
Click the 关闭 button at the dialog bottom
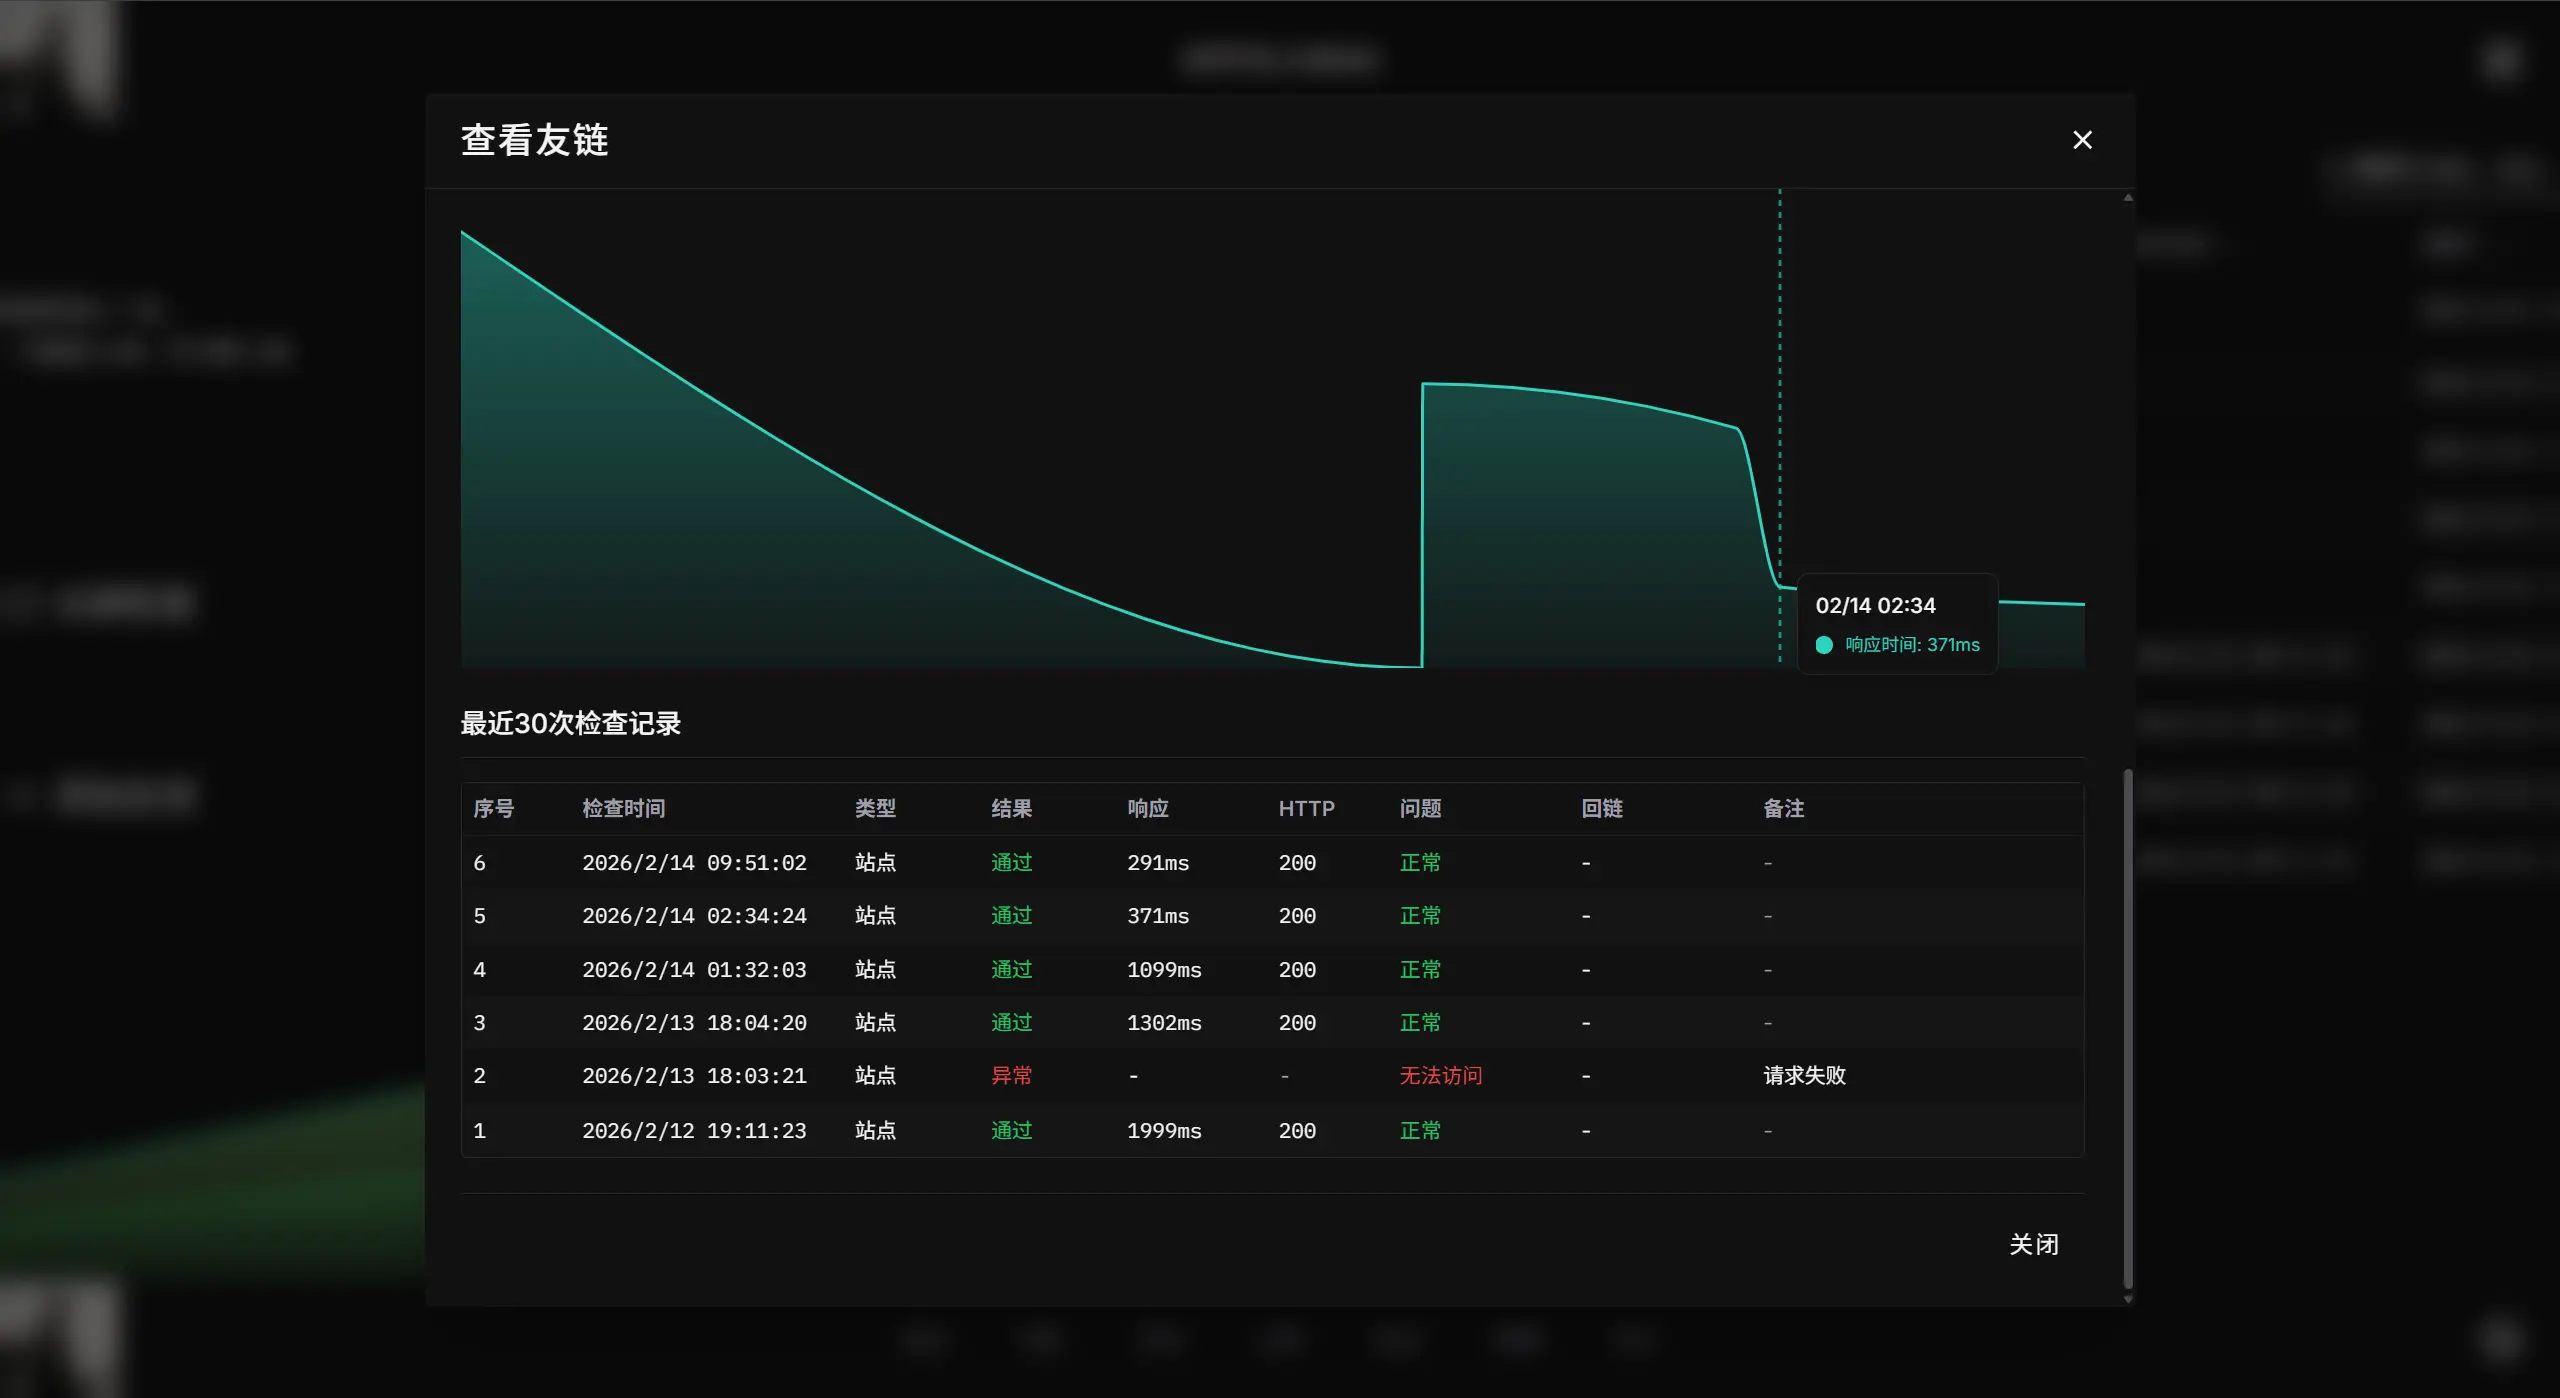coord(2033,1244)
